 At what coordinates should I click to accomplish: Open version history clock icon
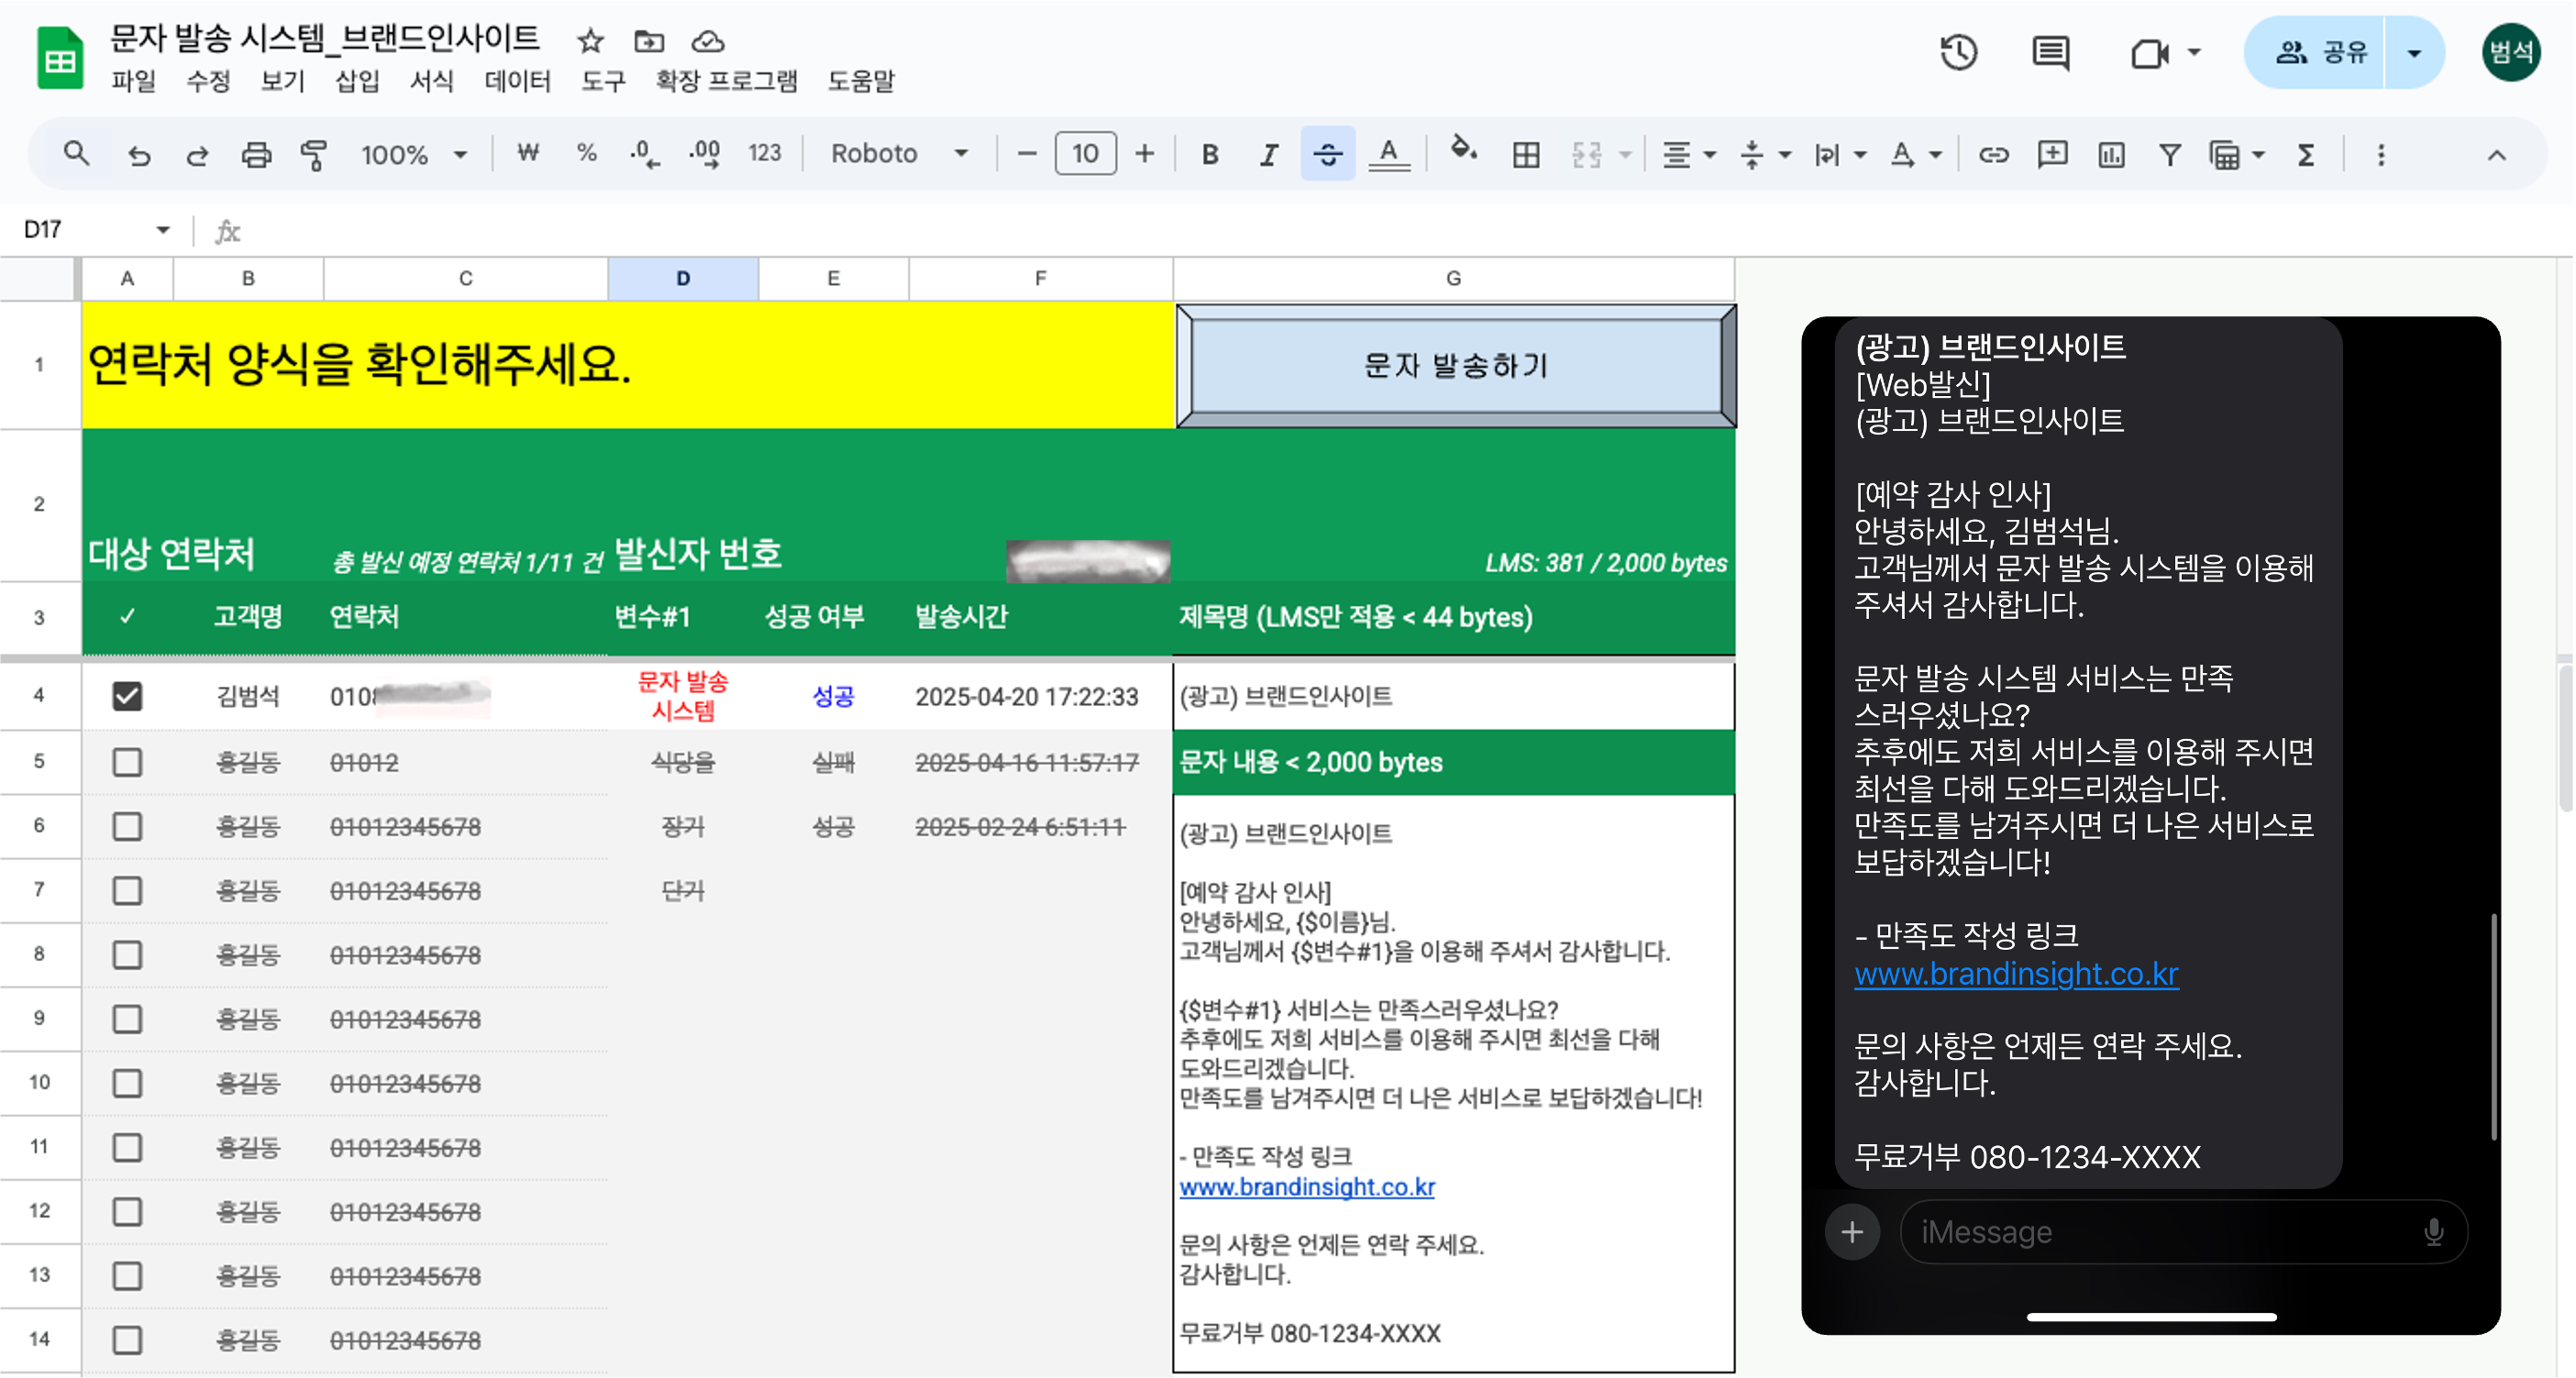pos(1958,52)
